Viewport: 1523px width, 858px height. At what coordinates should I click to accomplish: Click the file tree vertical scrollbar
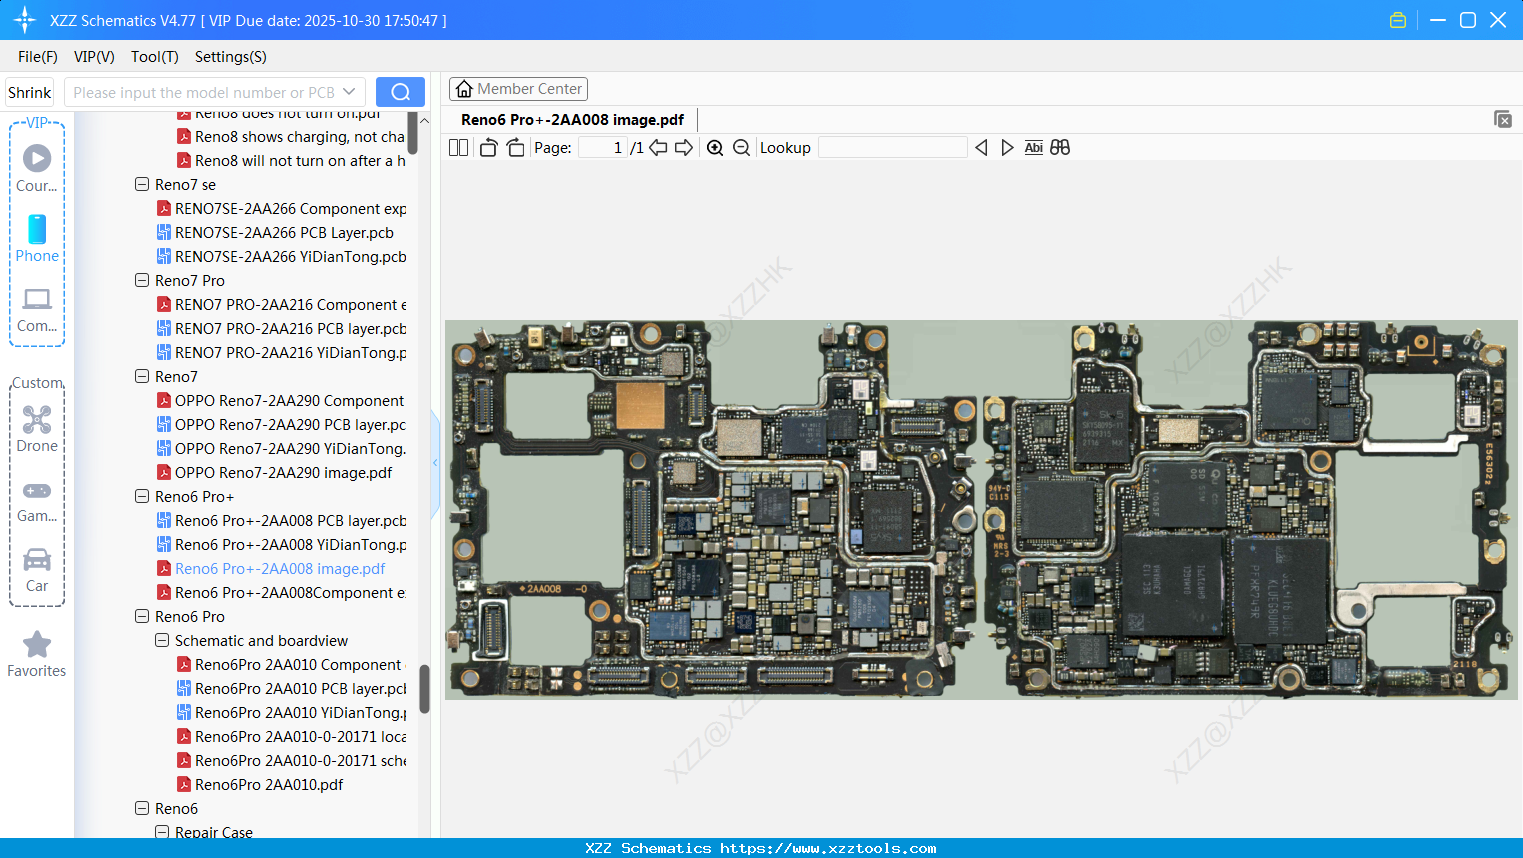[x=424, y=688]
